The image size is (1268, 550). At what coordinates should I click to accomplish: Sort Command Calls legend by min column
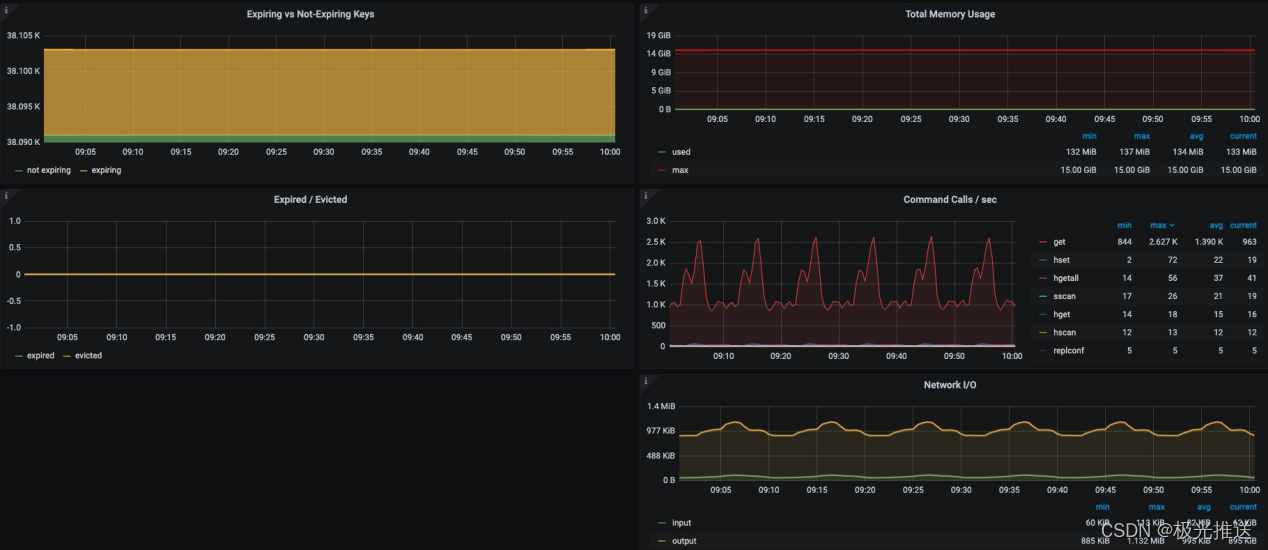pos(1125,226)
